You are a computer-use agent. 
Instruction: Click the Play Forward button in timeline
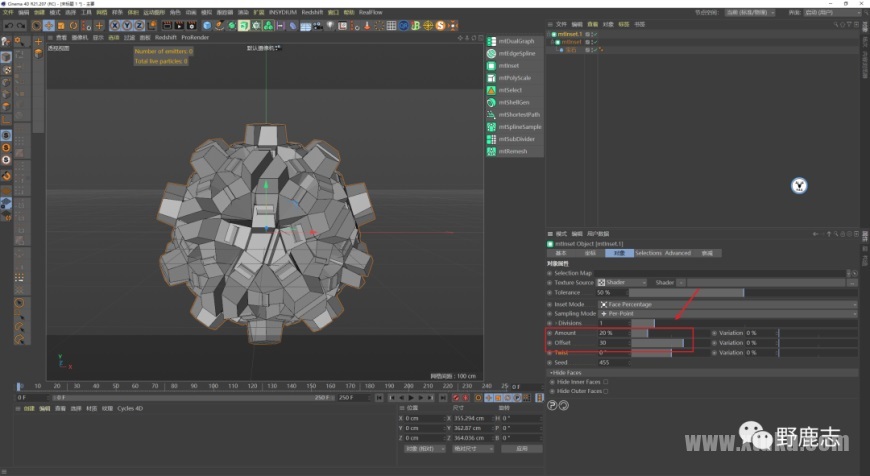[x=411, y=398]
